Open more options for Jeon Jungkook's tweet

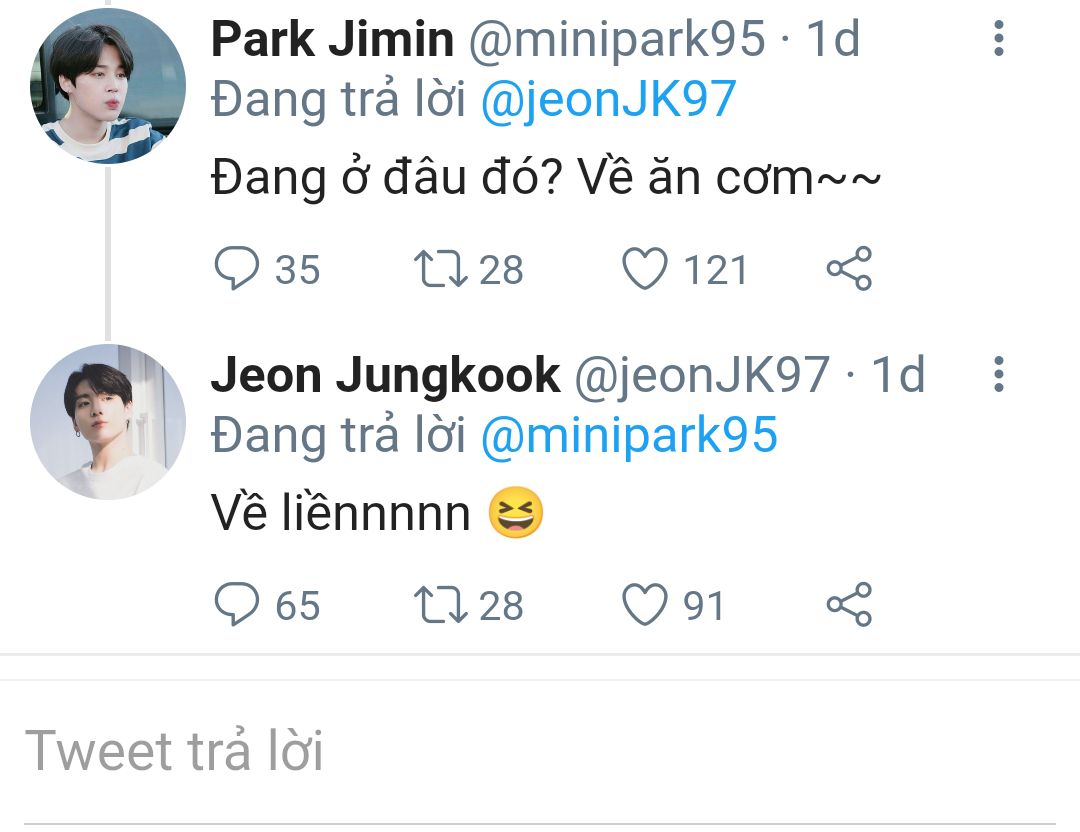tap(998, 374)
